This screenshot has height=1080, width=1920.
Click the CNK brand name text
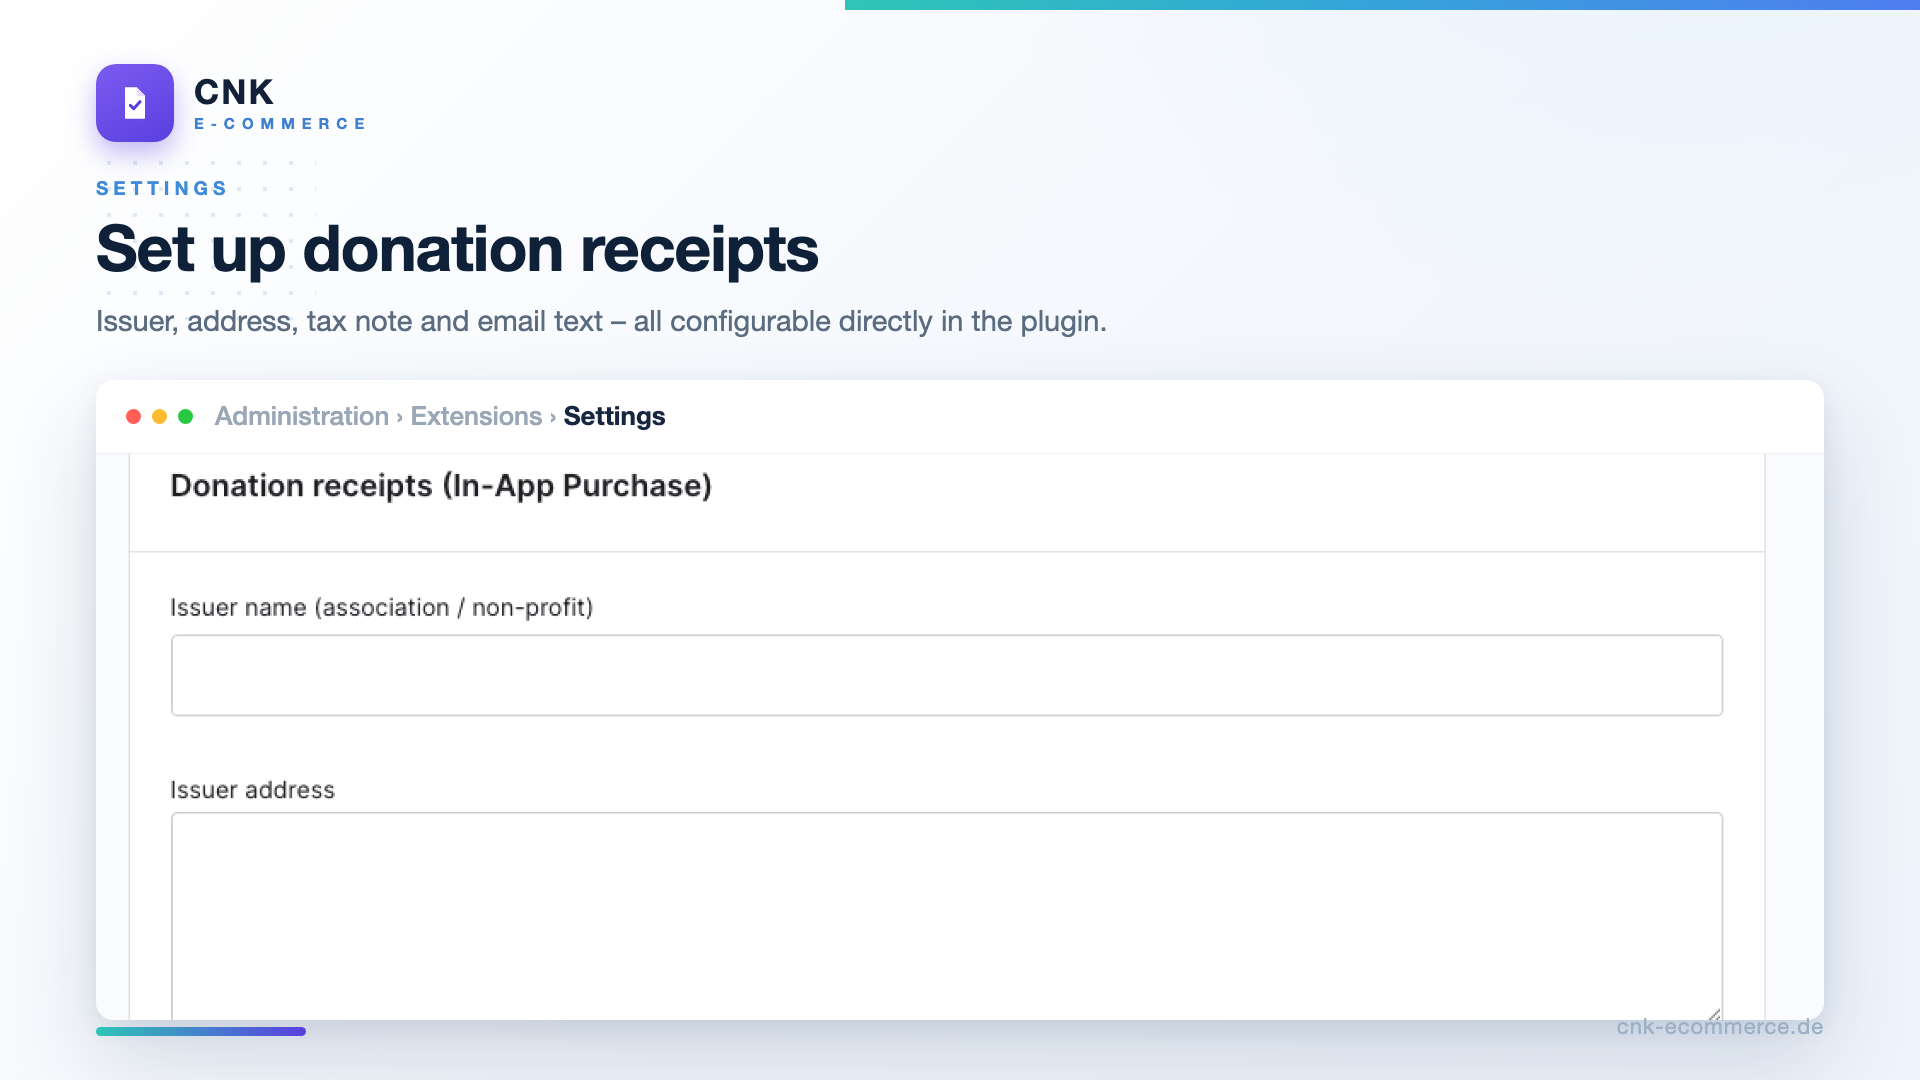tap(233, 92)
